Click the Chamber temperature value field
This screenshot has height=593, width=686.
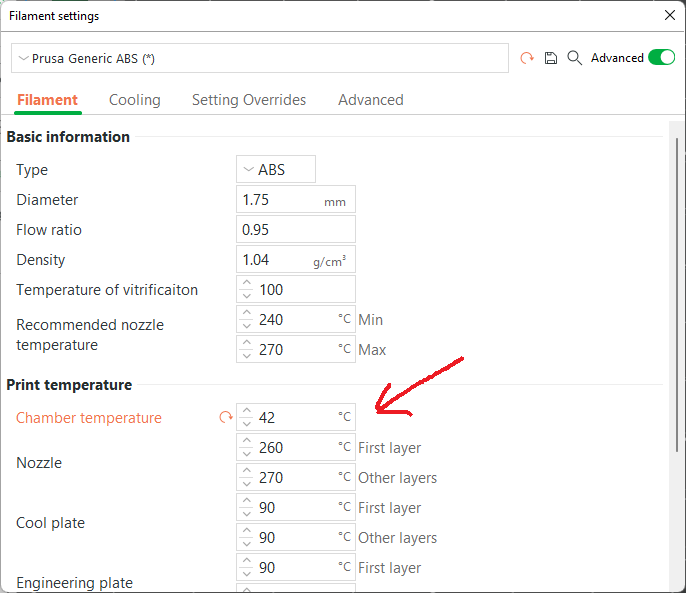coord(295,418)
